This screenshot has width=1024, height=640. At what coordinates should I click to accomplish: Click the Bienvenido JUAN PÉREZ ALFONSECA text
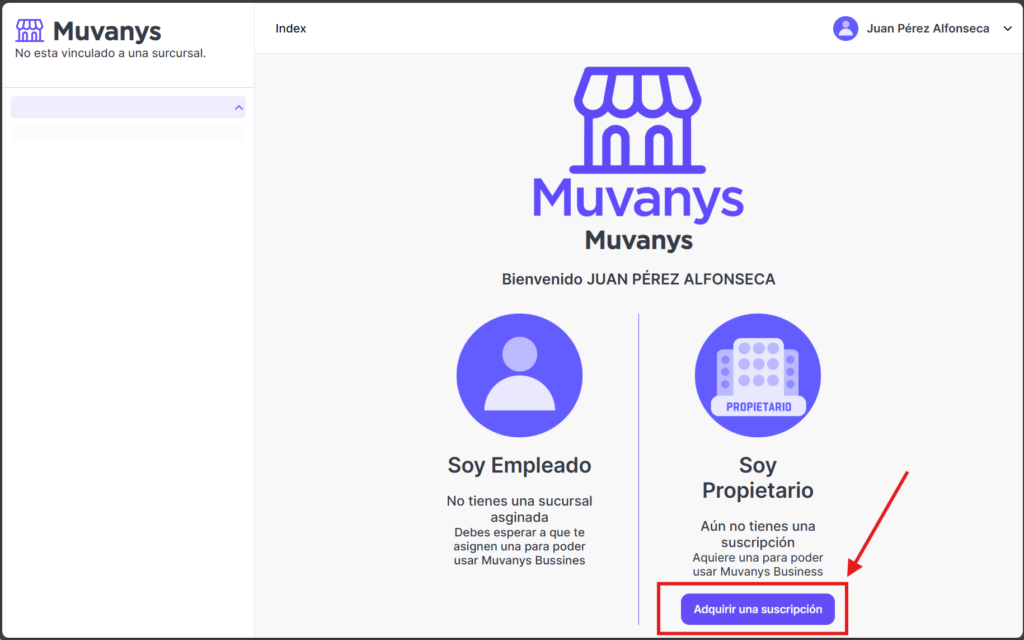[638, 279]
